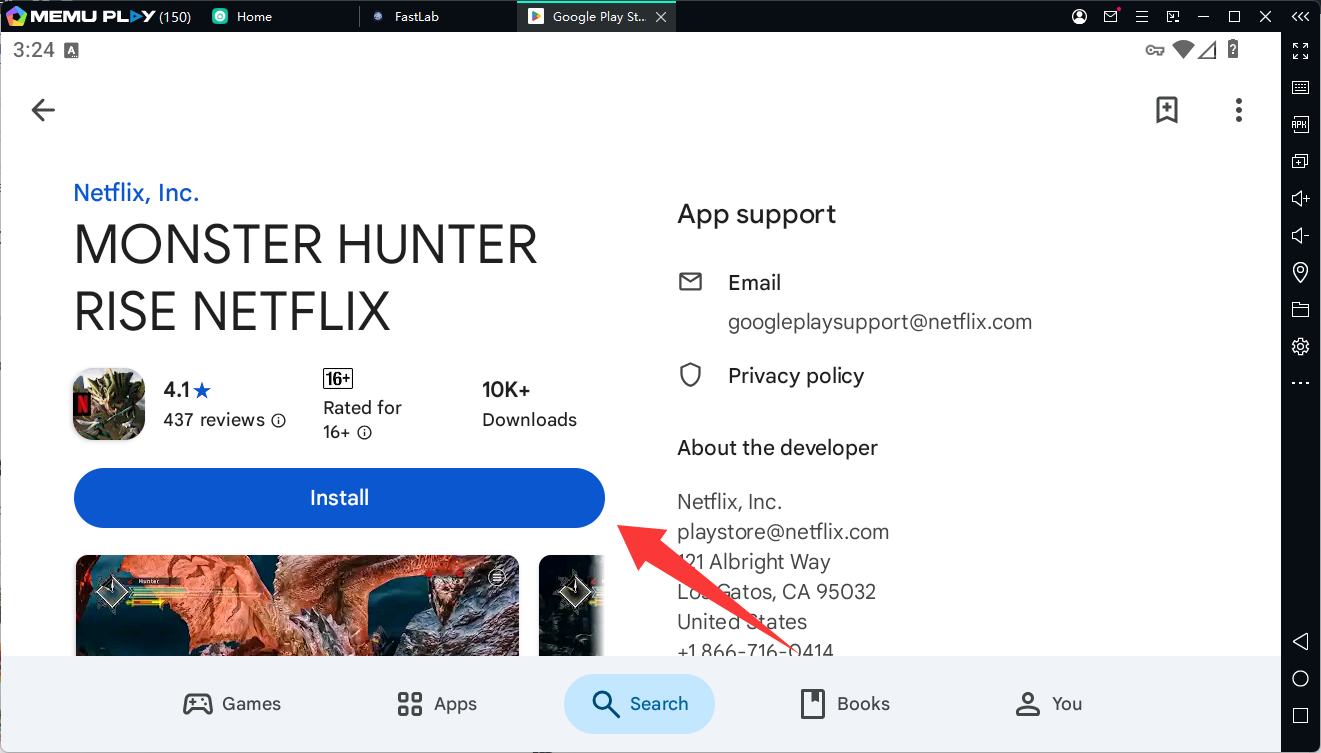This screenshot has width=1321, height=753.
Task: Increase emulator volume
Action: 1300,198
